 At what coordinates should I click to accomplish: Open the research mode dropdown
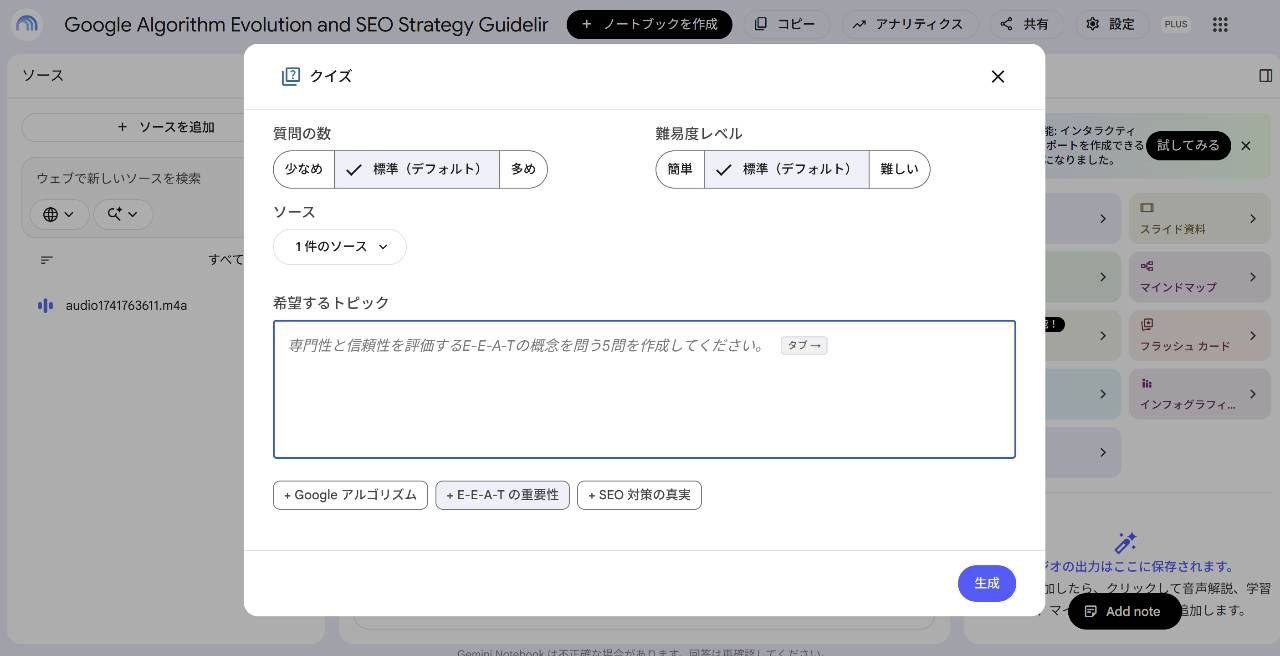123,214
